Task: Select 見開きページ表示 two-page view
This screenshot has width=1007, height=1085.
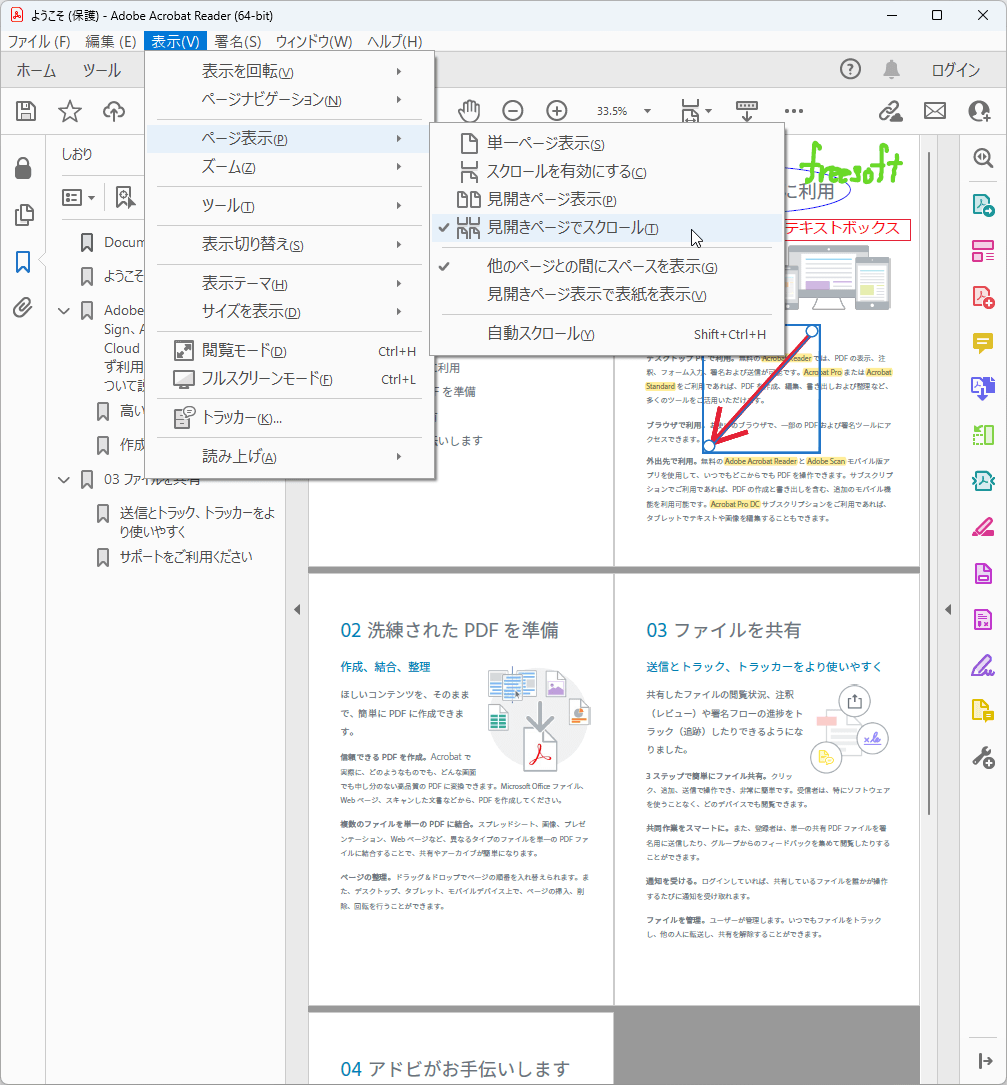Action: tap(606, 199)
